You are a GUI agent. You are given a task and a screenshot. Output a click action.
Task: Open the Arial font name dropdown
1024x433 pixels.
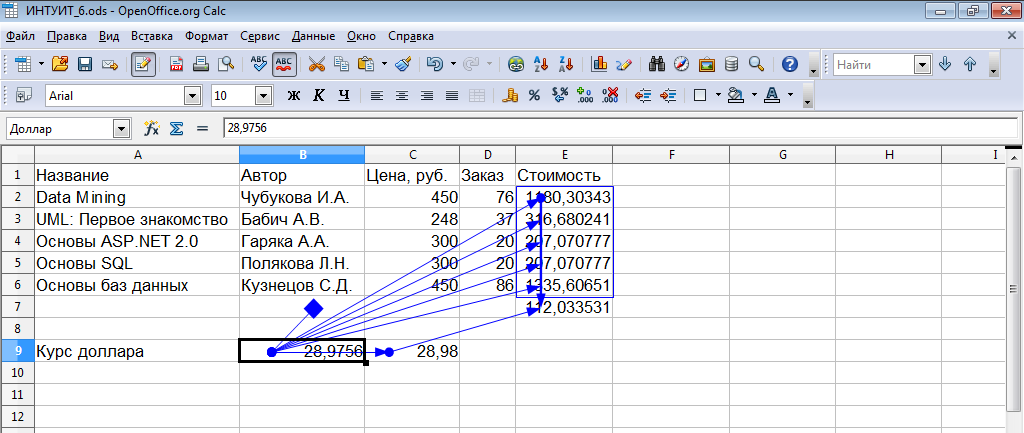pos(193,96)
